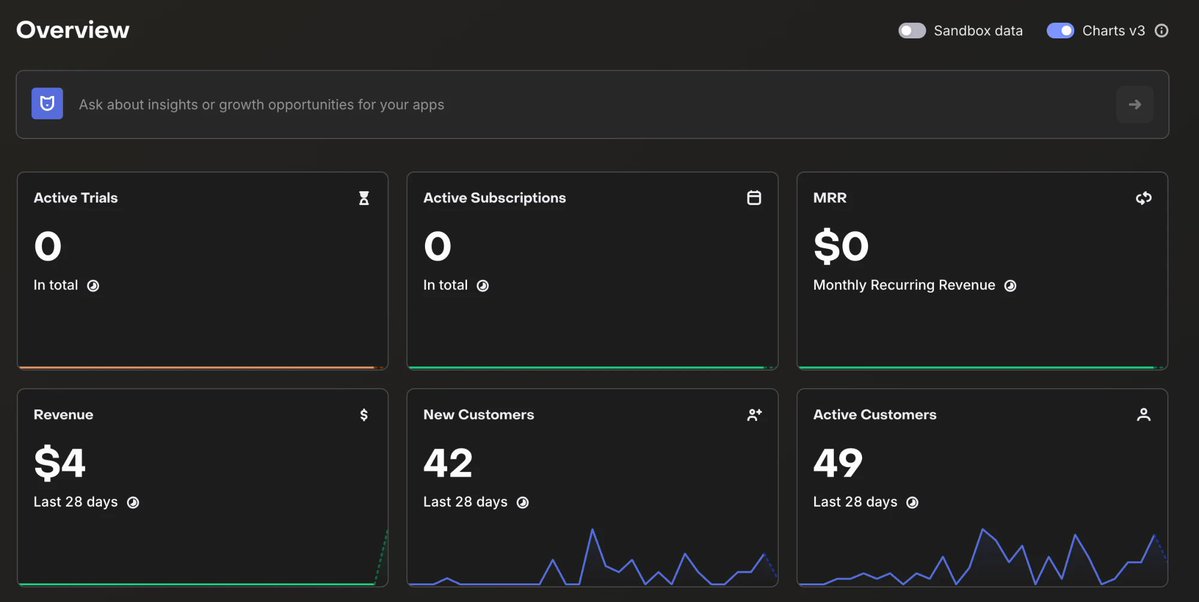Click the $4 revenue value
Screen dimensions: 1199x602
(x=60, y=463)
